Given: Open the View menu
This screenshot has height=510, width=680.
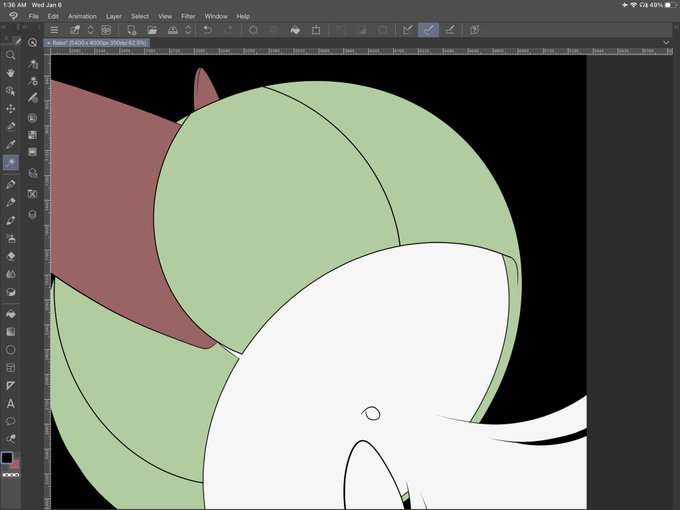Looking at the screenshot, I should tap(165, 16).
